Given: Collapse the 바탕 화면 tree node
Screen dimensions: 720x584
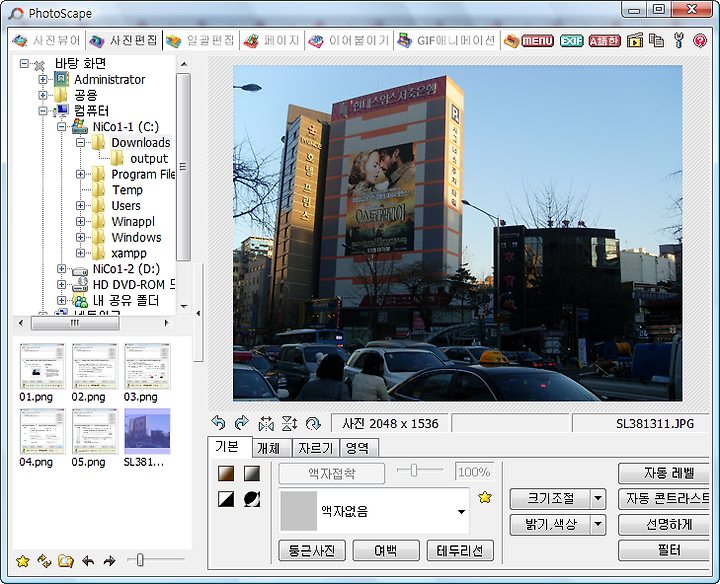Looking at the screenshot, I should pos(24,64).
